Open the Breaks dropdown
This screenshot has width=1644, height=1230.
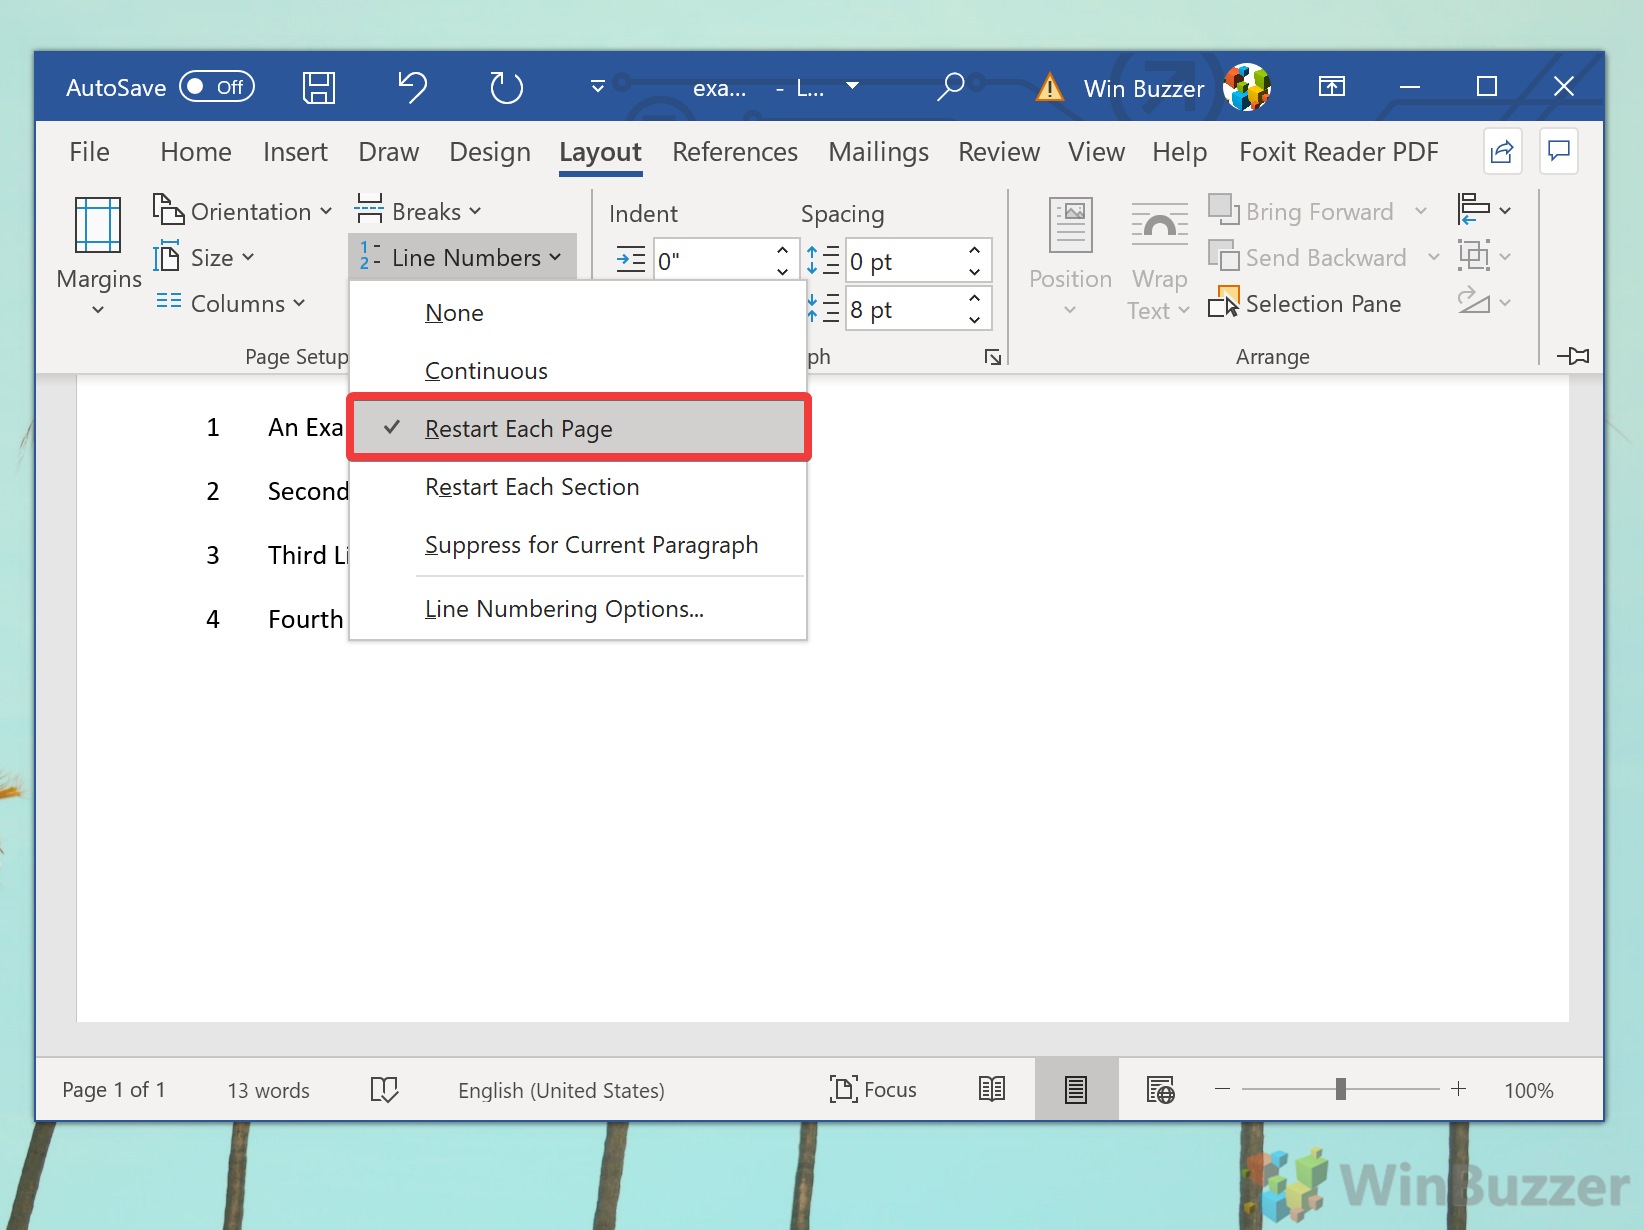click(418, 211)
